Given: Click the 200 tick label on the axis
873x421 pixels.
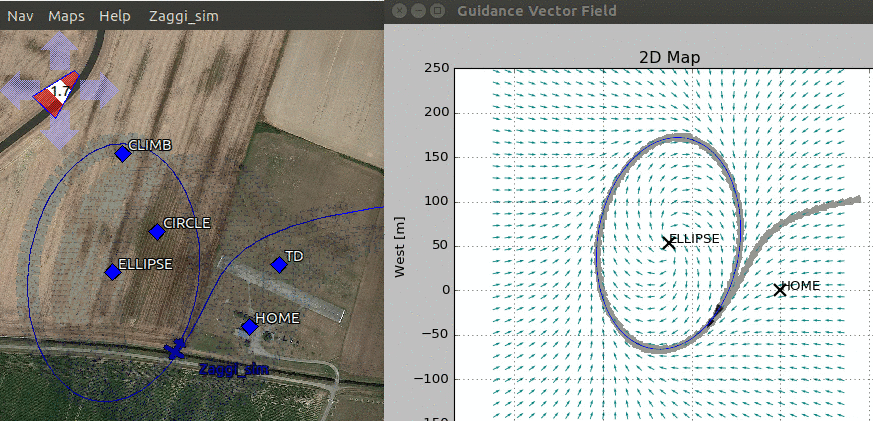Looking at the screenshot, I should (436, 113).
